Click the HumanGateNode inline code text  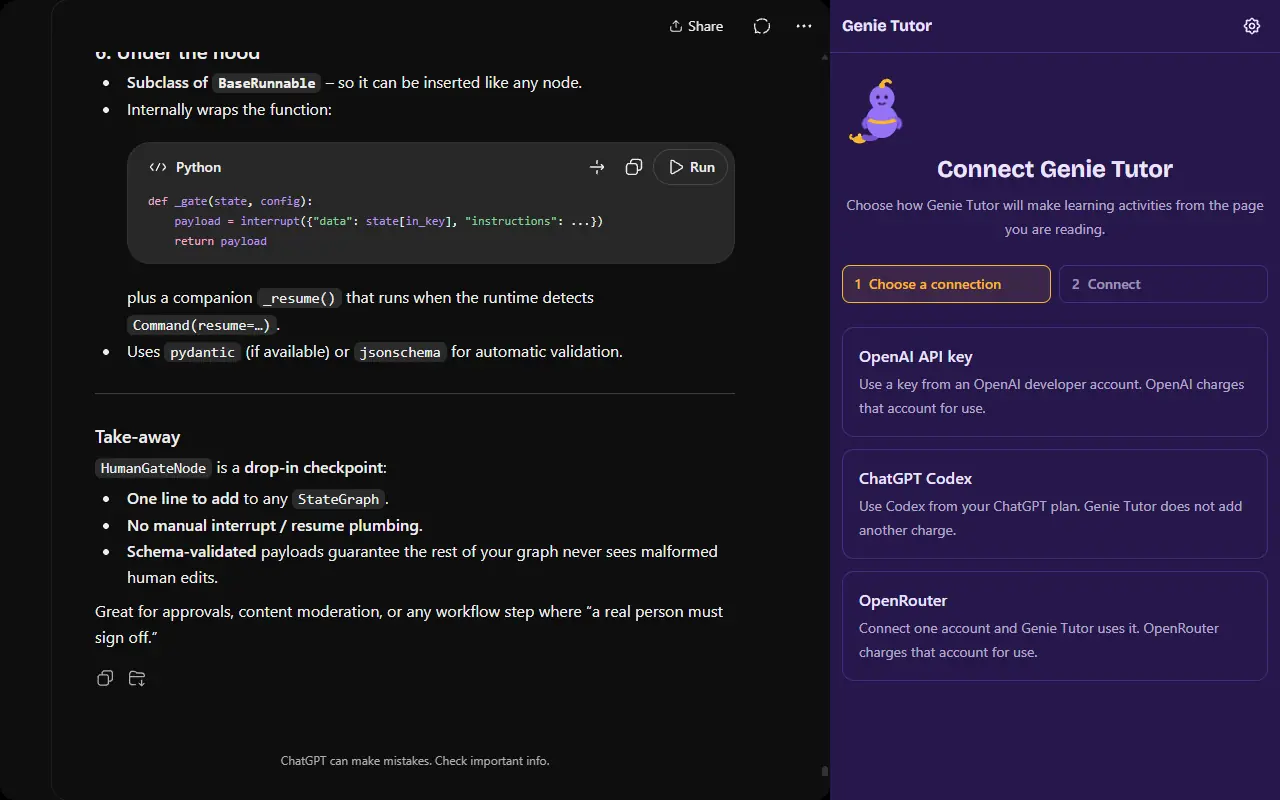pos(154,468)
